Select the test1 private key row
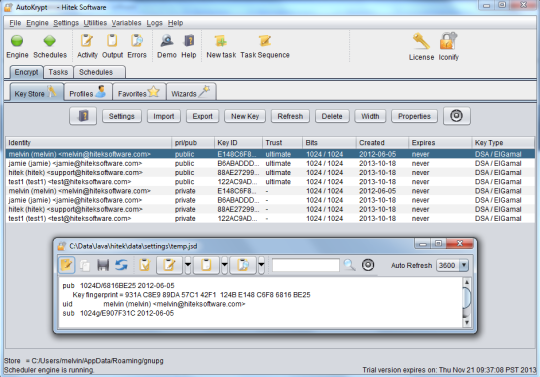This screenshot has width=540, height=377. point(270,219)
